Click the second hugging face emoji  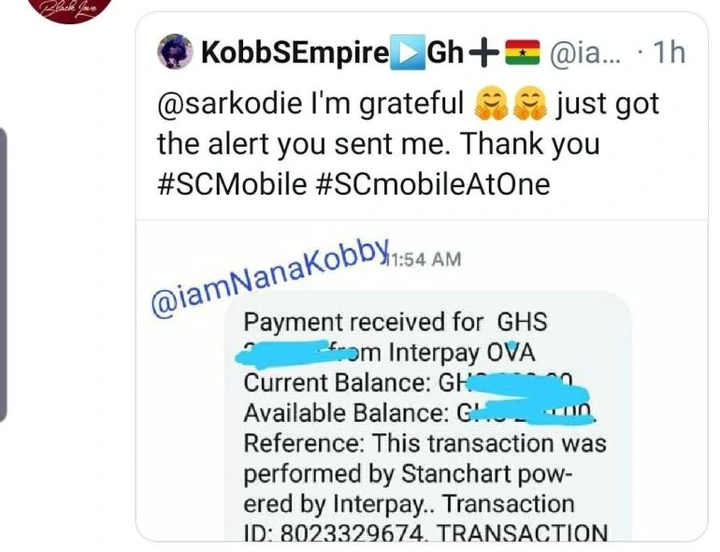pyautogui.click(x=530, y=104)
